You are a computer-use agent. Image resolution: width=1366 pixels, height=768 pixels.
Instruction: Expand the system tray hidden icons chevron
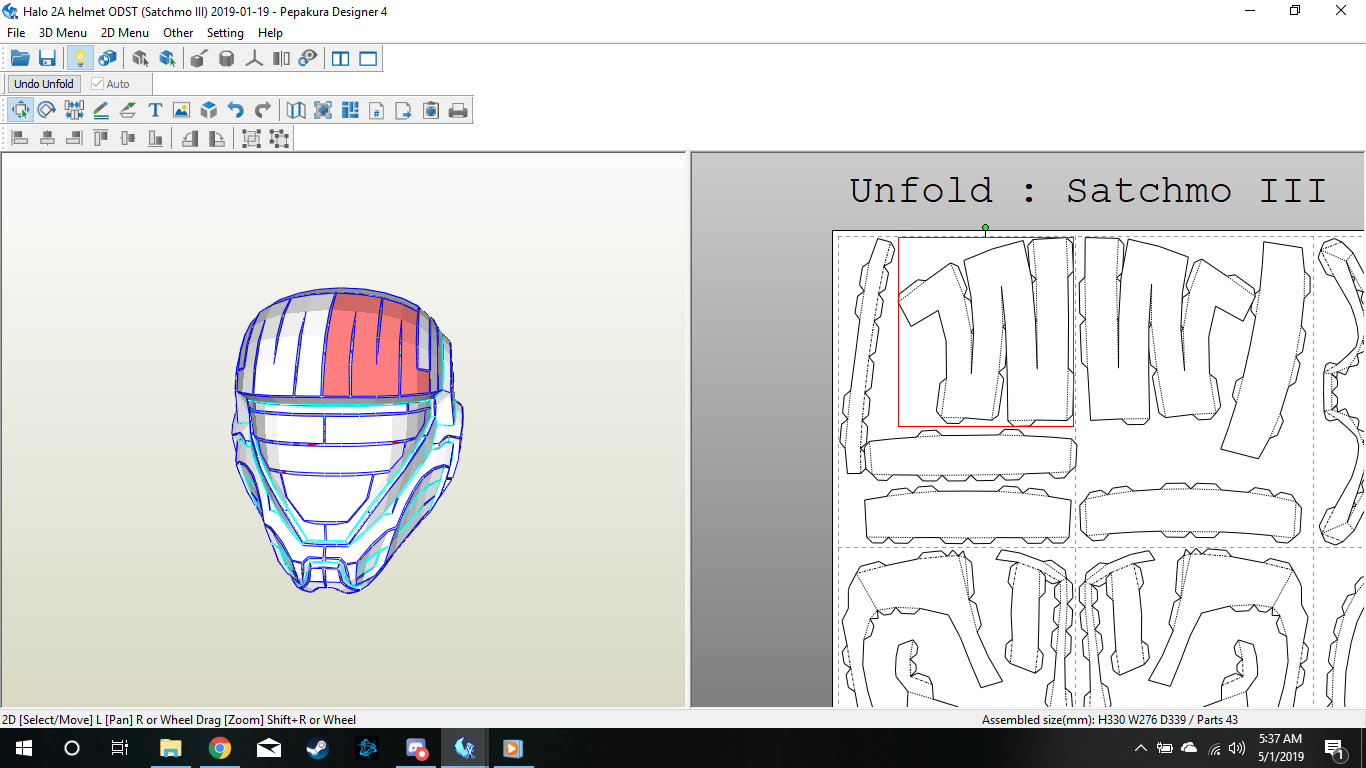(1141, 748)
